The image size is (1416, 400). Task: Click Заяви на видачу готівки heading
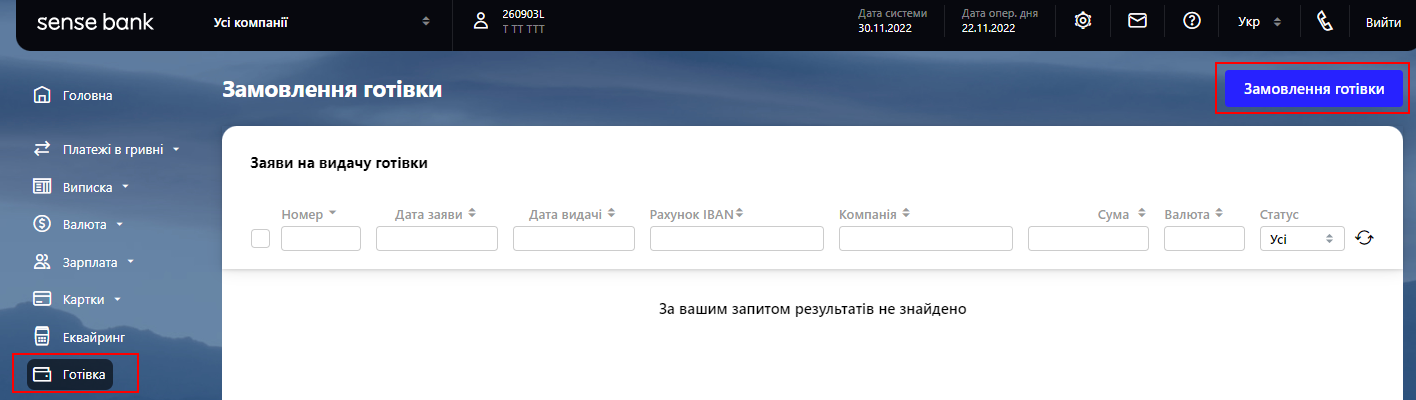pyautogui.click(x=339, y=163)
